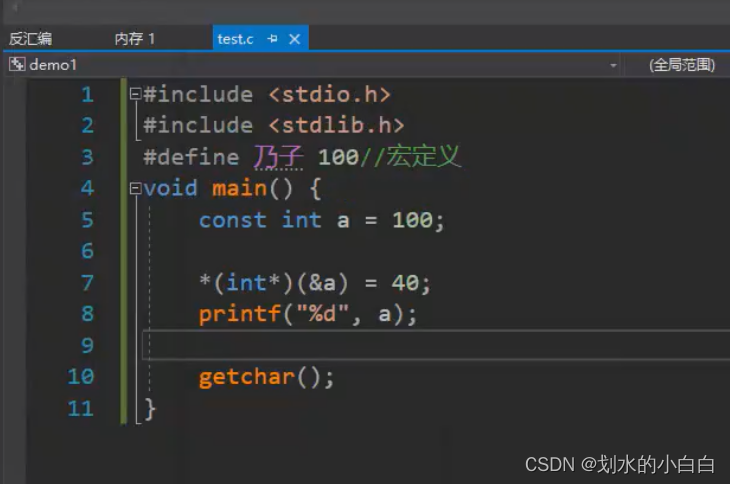Viewport: 730px width, 484px height.
Task: Click the void keyword on line 4
Action: click(170, 188)
